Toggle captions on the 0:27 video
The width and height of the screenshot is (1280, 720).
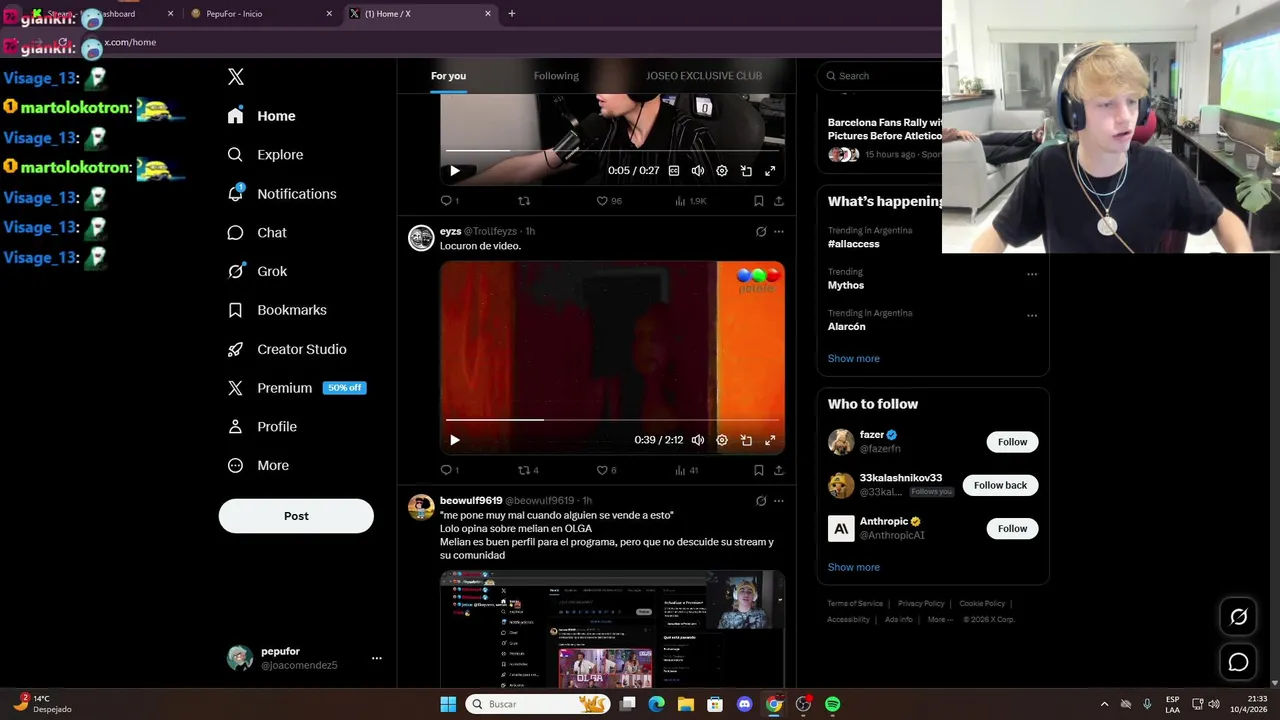[x=674, y=171]
